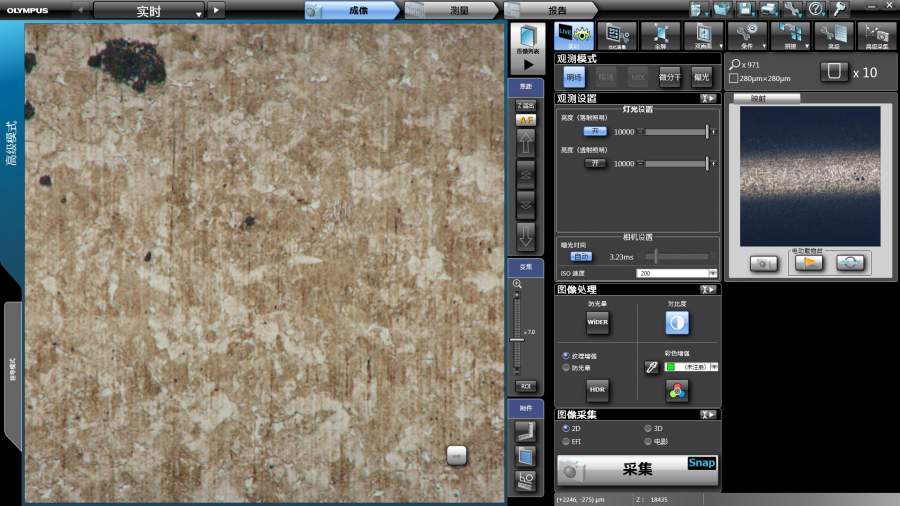Click the arrow button right of 实时 dropdown
This screenshot has width=900, height=506.
pos(216,10)
